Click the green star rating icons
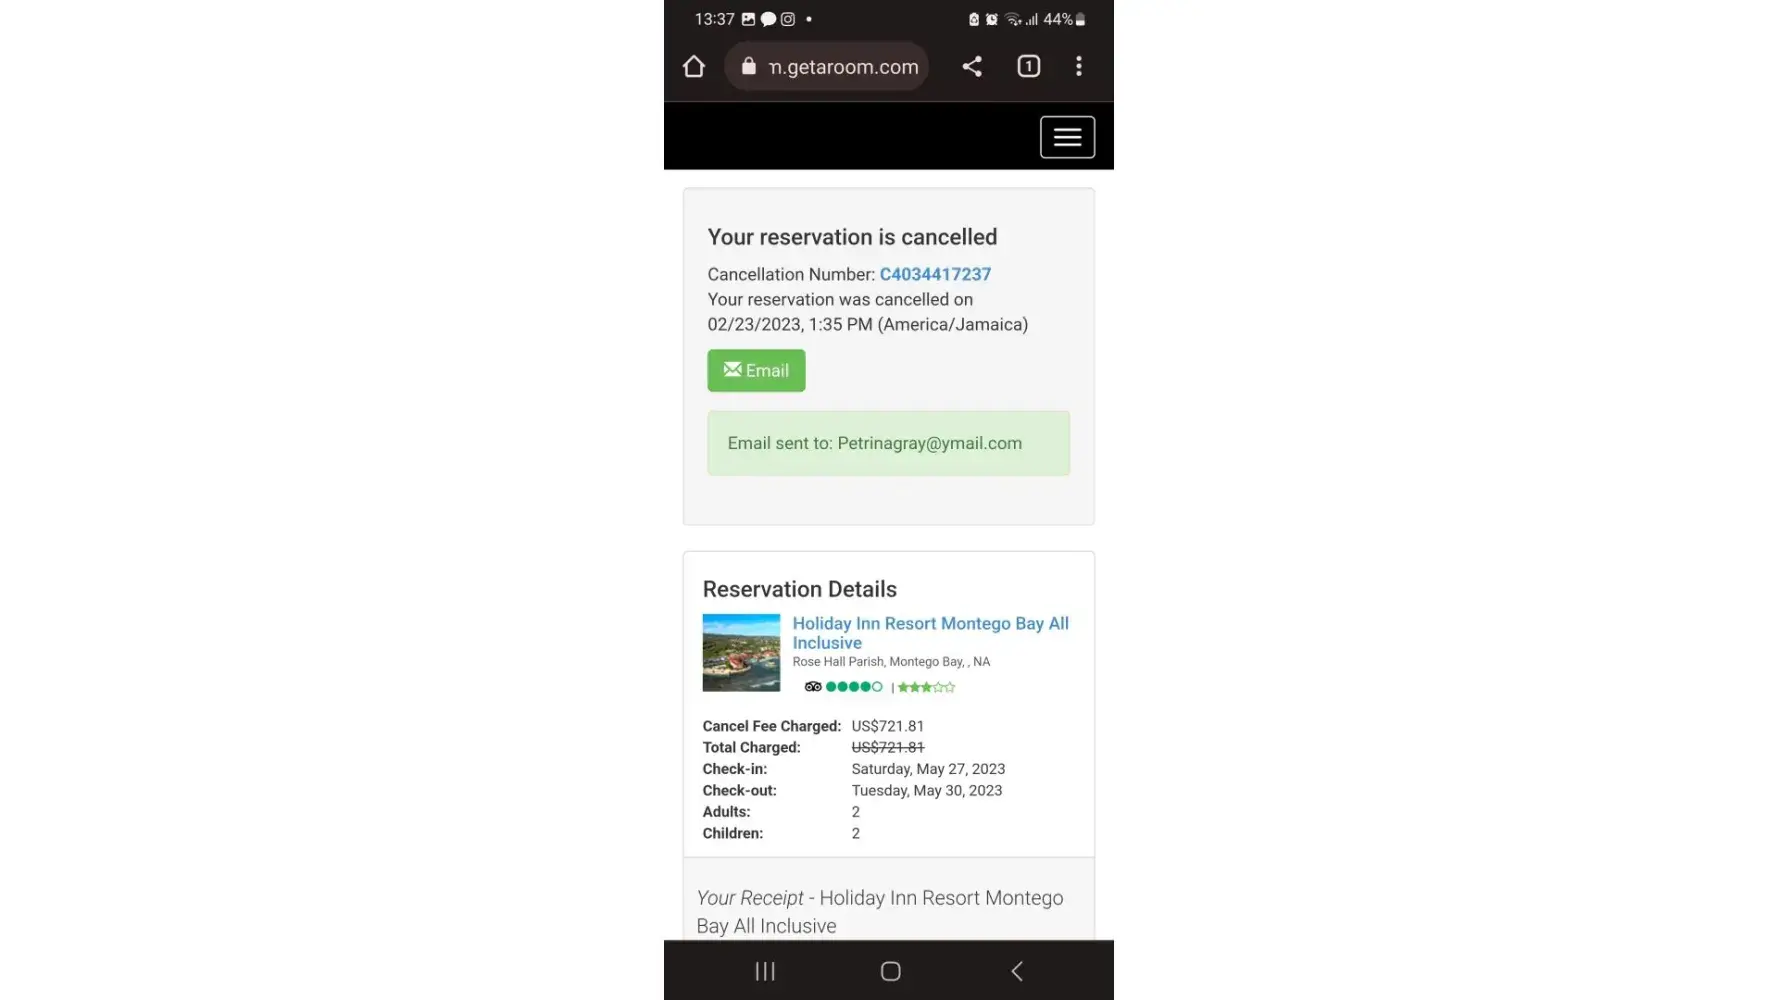1778x1000 pixels. [926, 687]
